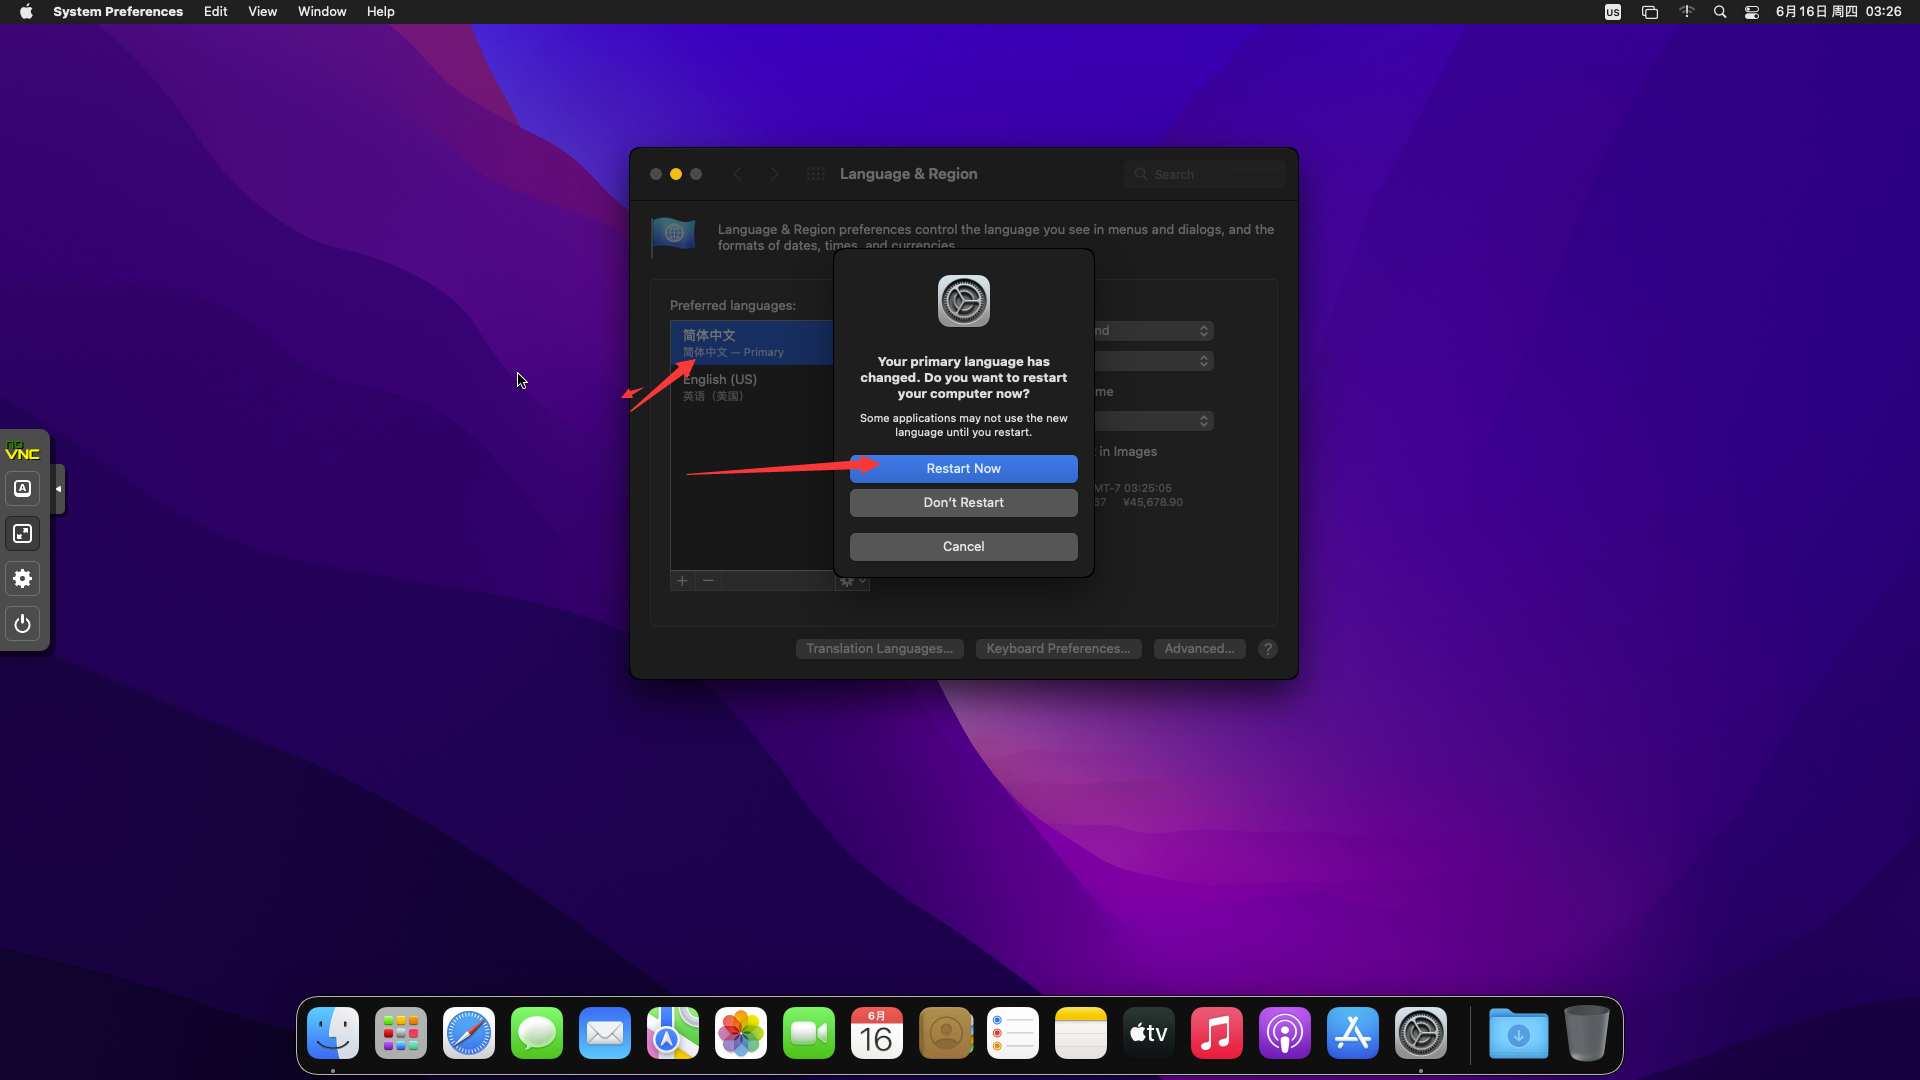
Task: Click Restart Now in the dialog
Action: coord(963,469)
